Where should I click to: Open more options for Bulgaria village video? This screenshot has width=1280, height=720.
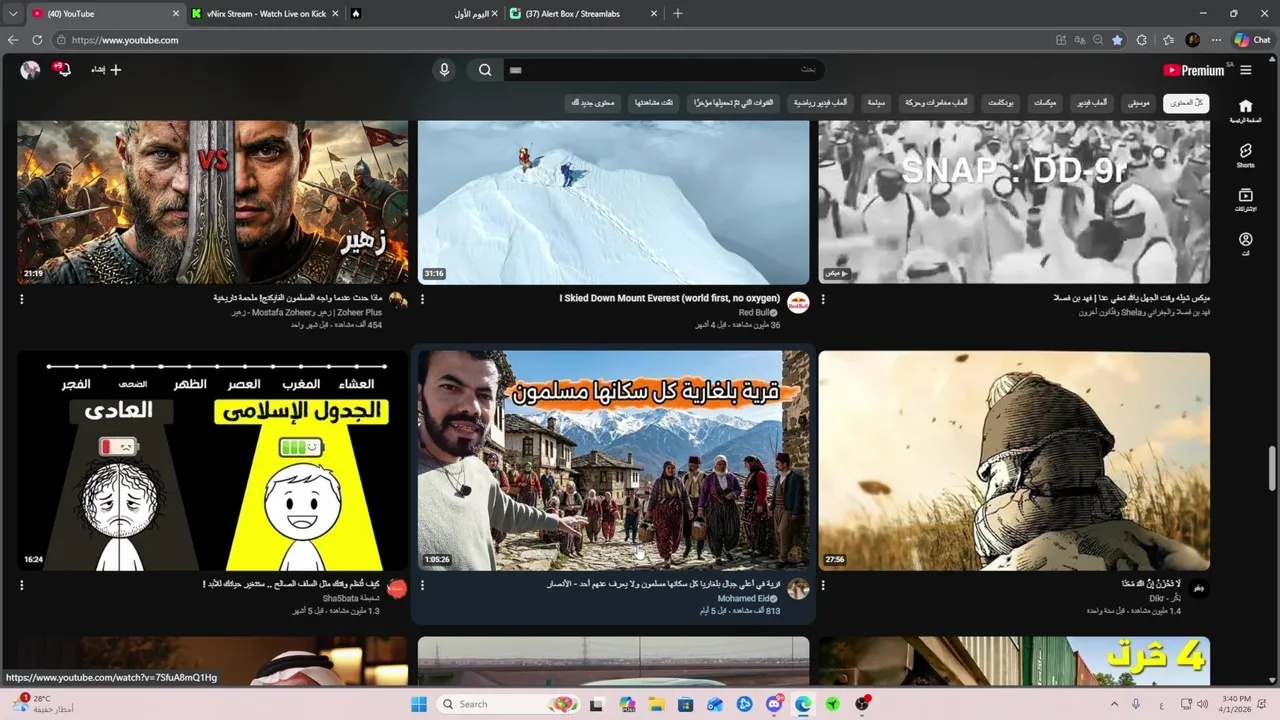tap(422, 585)
